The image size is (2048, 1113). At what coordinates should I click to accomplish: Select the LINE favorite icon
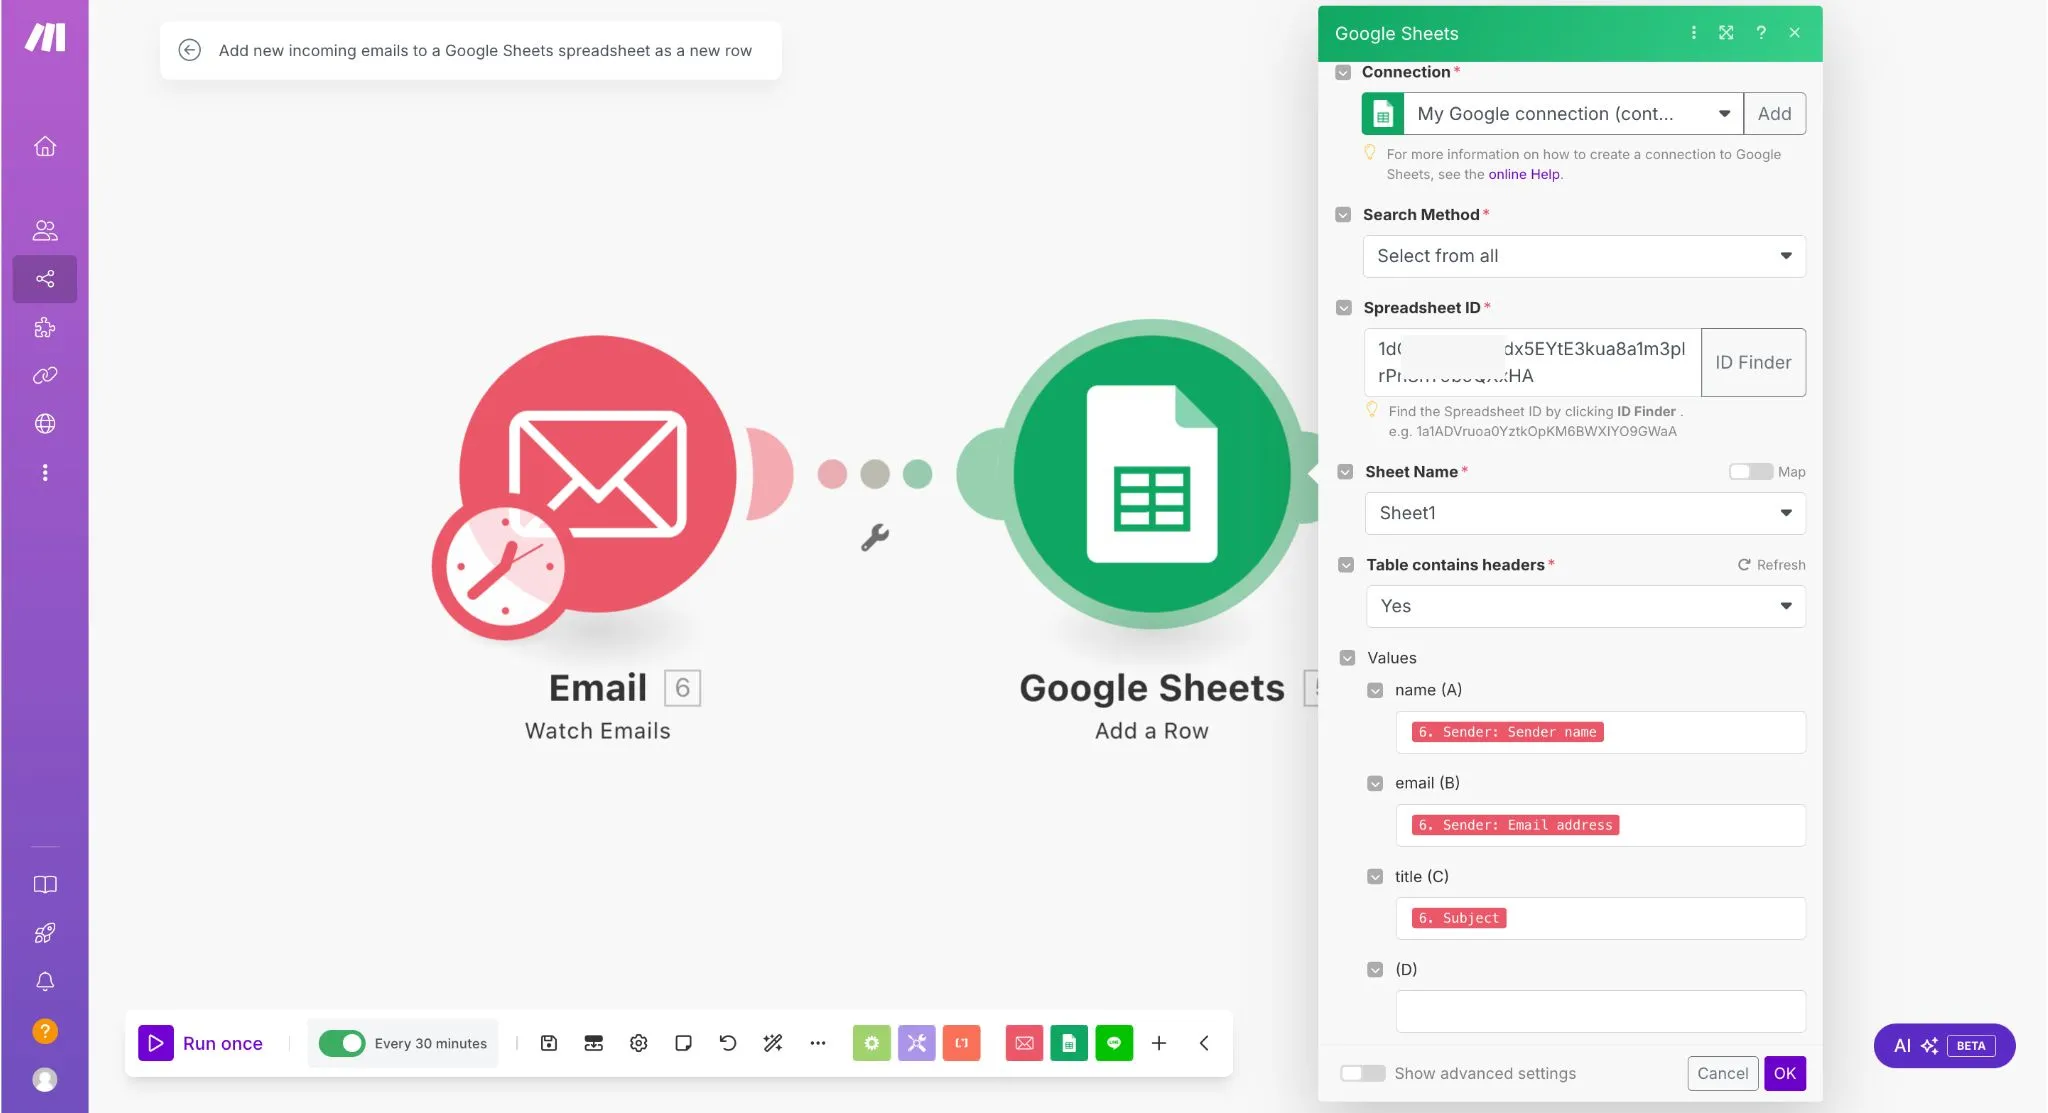[1114, 1043]
